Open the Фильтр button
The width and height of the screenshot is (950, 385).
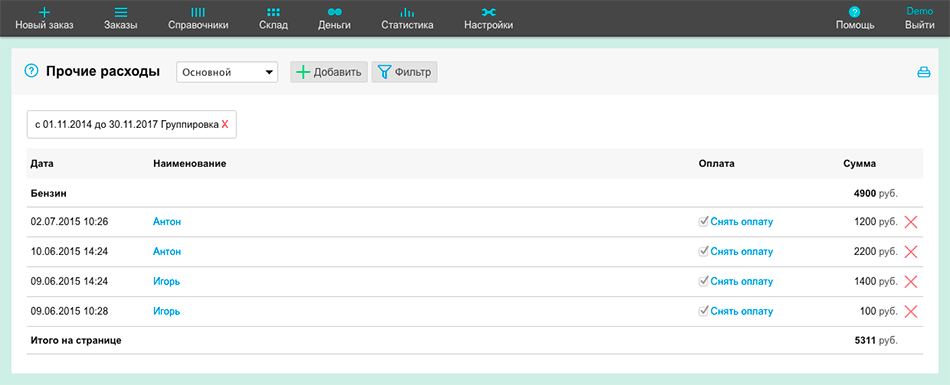click(404, 72)
